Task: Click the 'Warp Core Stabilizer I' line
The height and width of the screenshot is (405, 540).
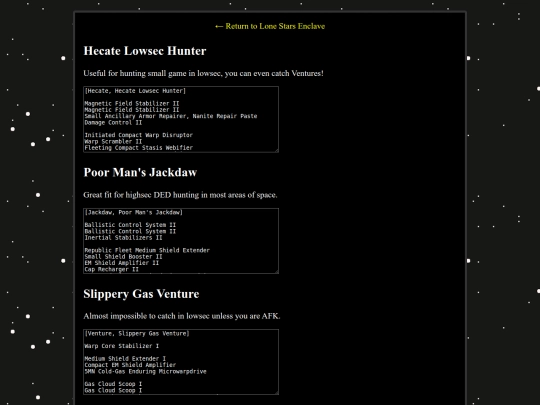Action: (x=122, y=346)
